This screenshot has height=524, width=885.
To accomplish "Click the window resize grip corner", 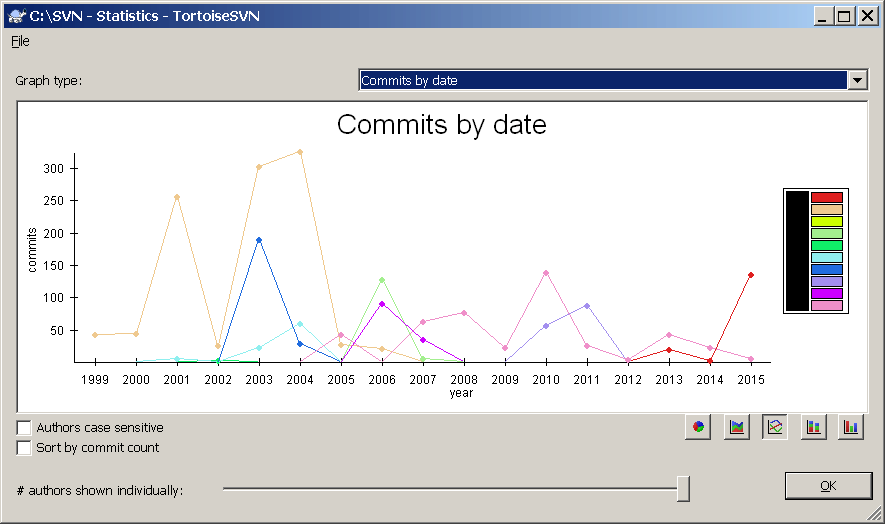I will pos(874,513).
